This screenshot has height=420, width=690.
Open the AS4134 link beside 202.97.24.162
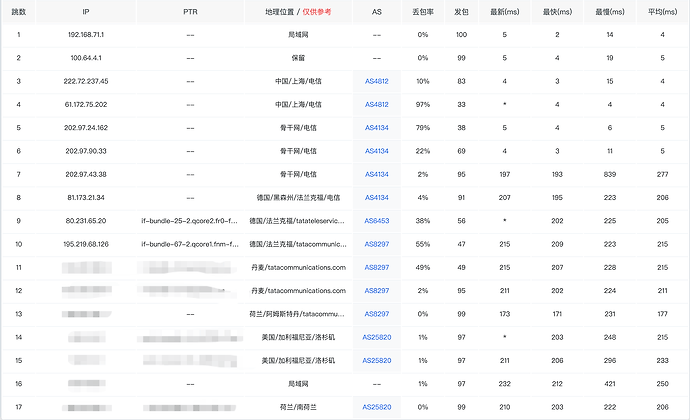tap(377, 128)
